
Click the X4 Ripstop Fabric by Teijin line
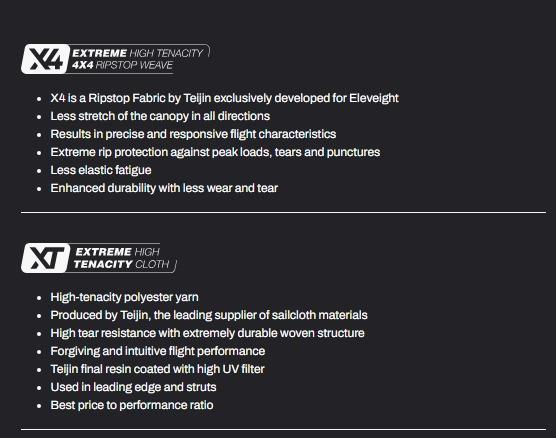point(224,98)
